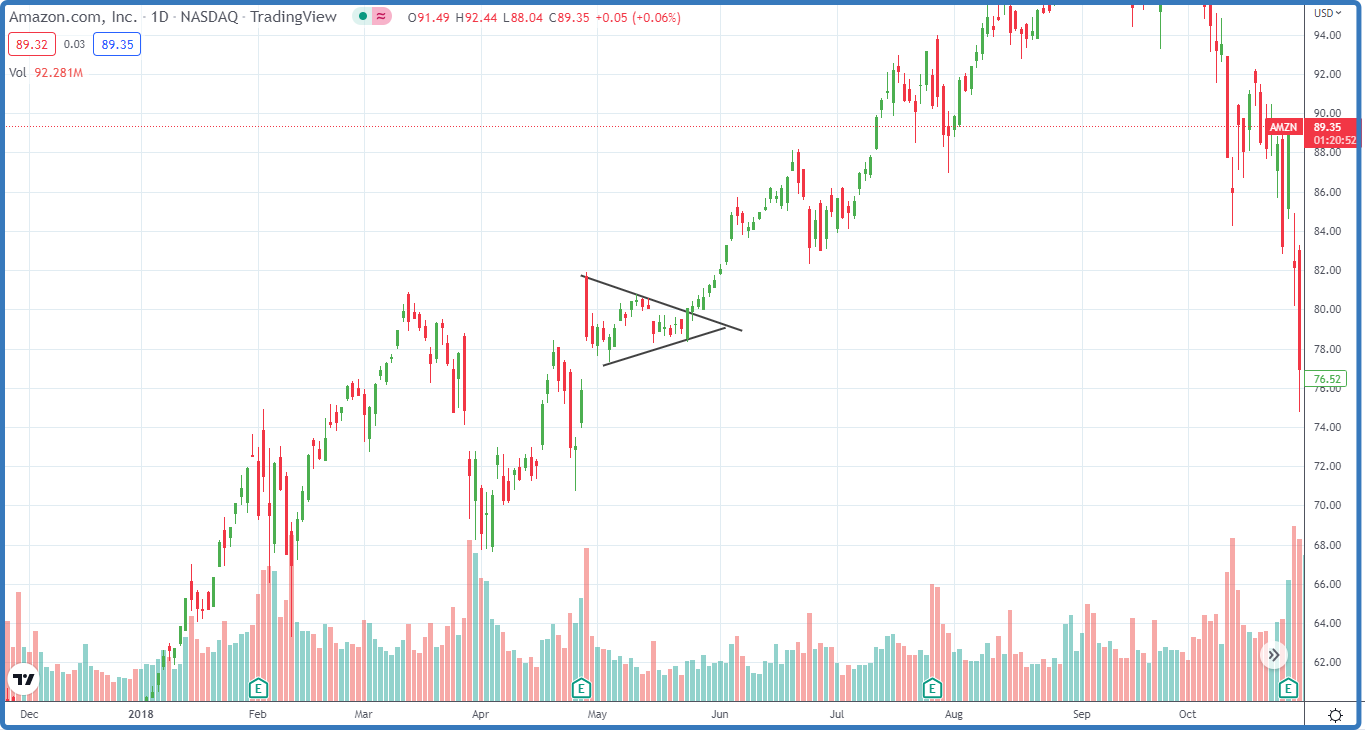Viewport: 1365px width, 731px height.
Task: Click the October earnings E marker
Action: (x=1288, y=688)
